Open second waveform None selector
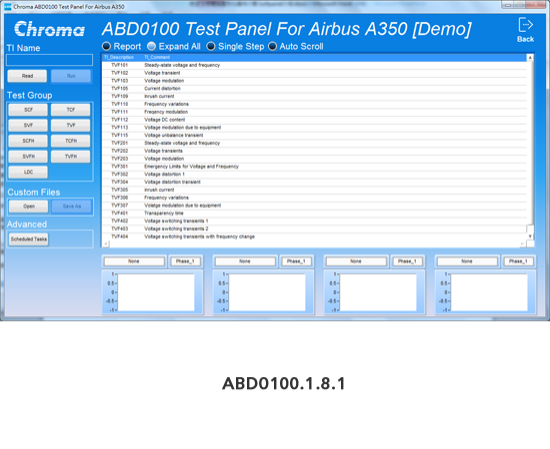Viewport: 550px width, 449px height. click(245, 261)
